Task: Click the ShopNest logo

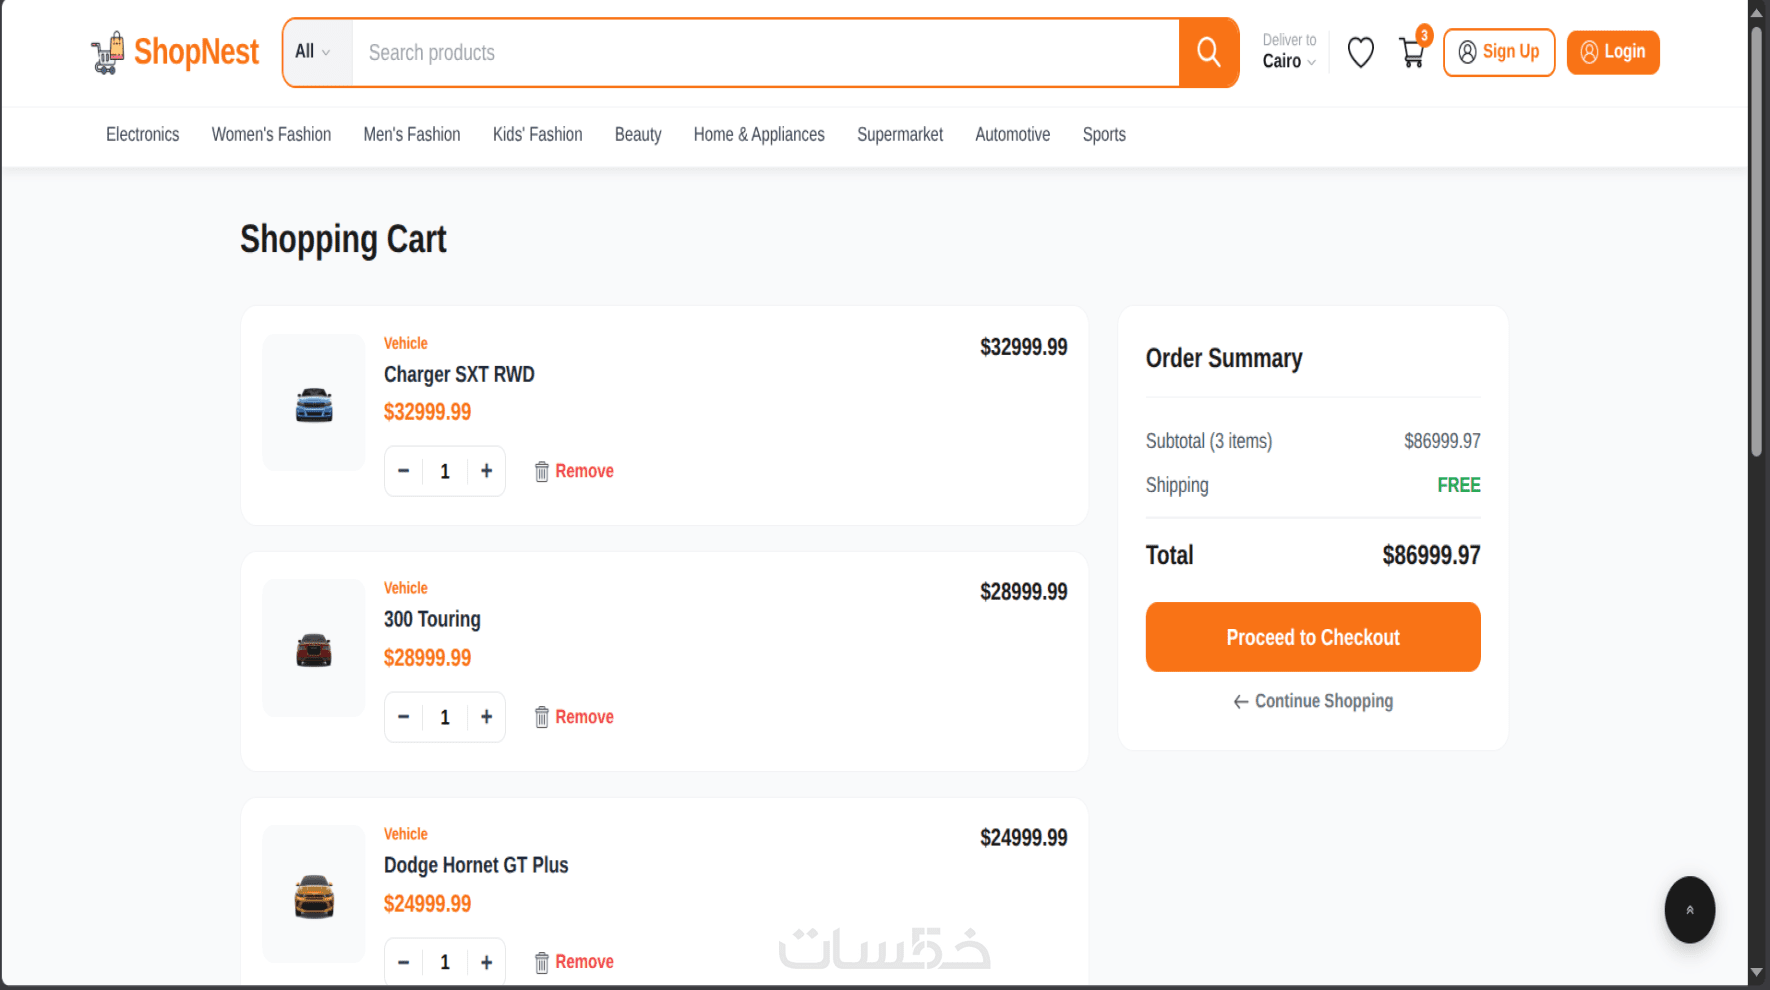Action: (175, 52)
